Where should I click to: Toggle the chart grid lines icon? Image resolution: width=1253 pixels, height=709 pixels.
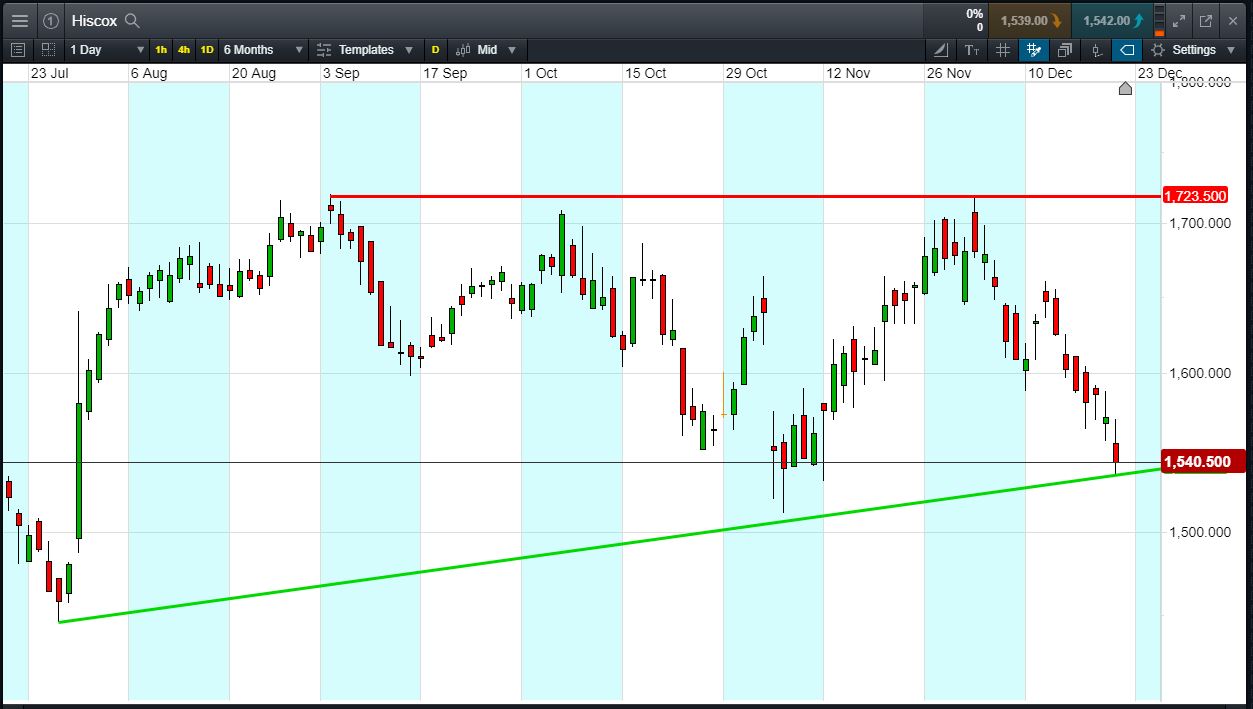1003,49
